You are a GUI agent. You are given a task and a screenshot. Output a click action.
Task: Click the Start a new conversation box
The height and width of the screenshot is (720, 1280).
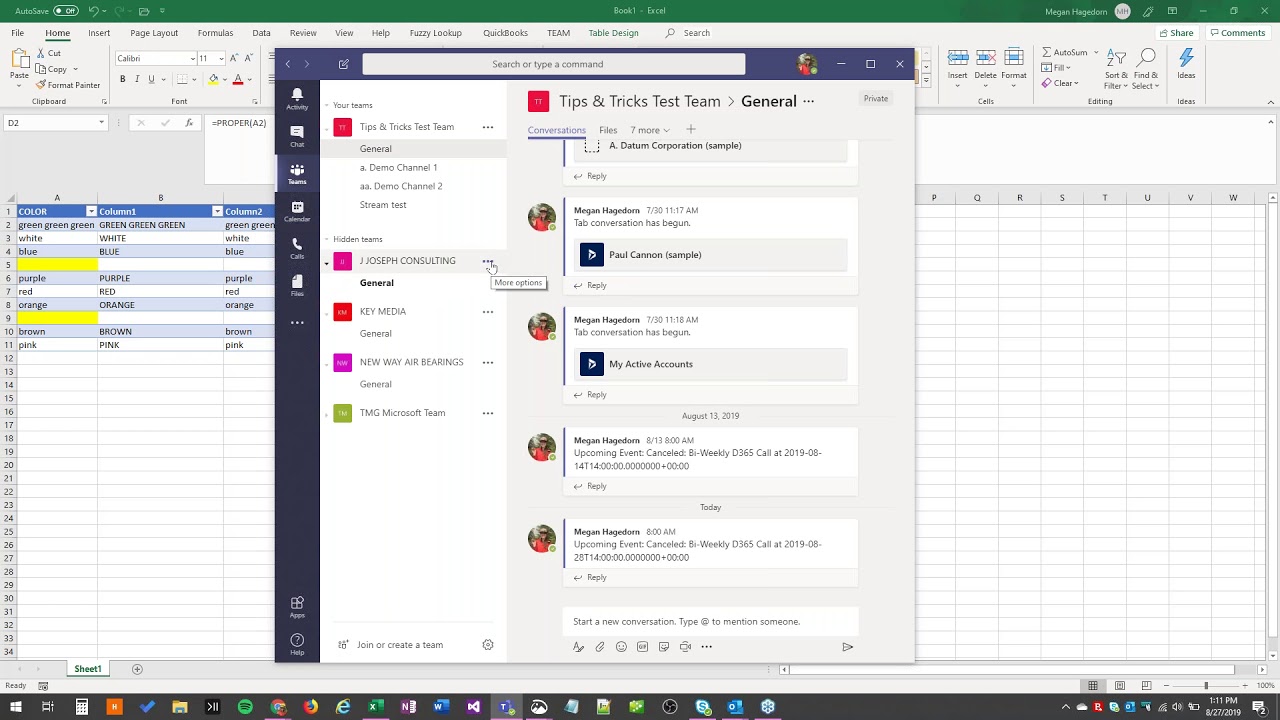pos(710,622)
